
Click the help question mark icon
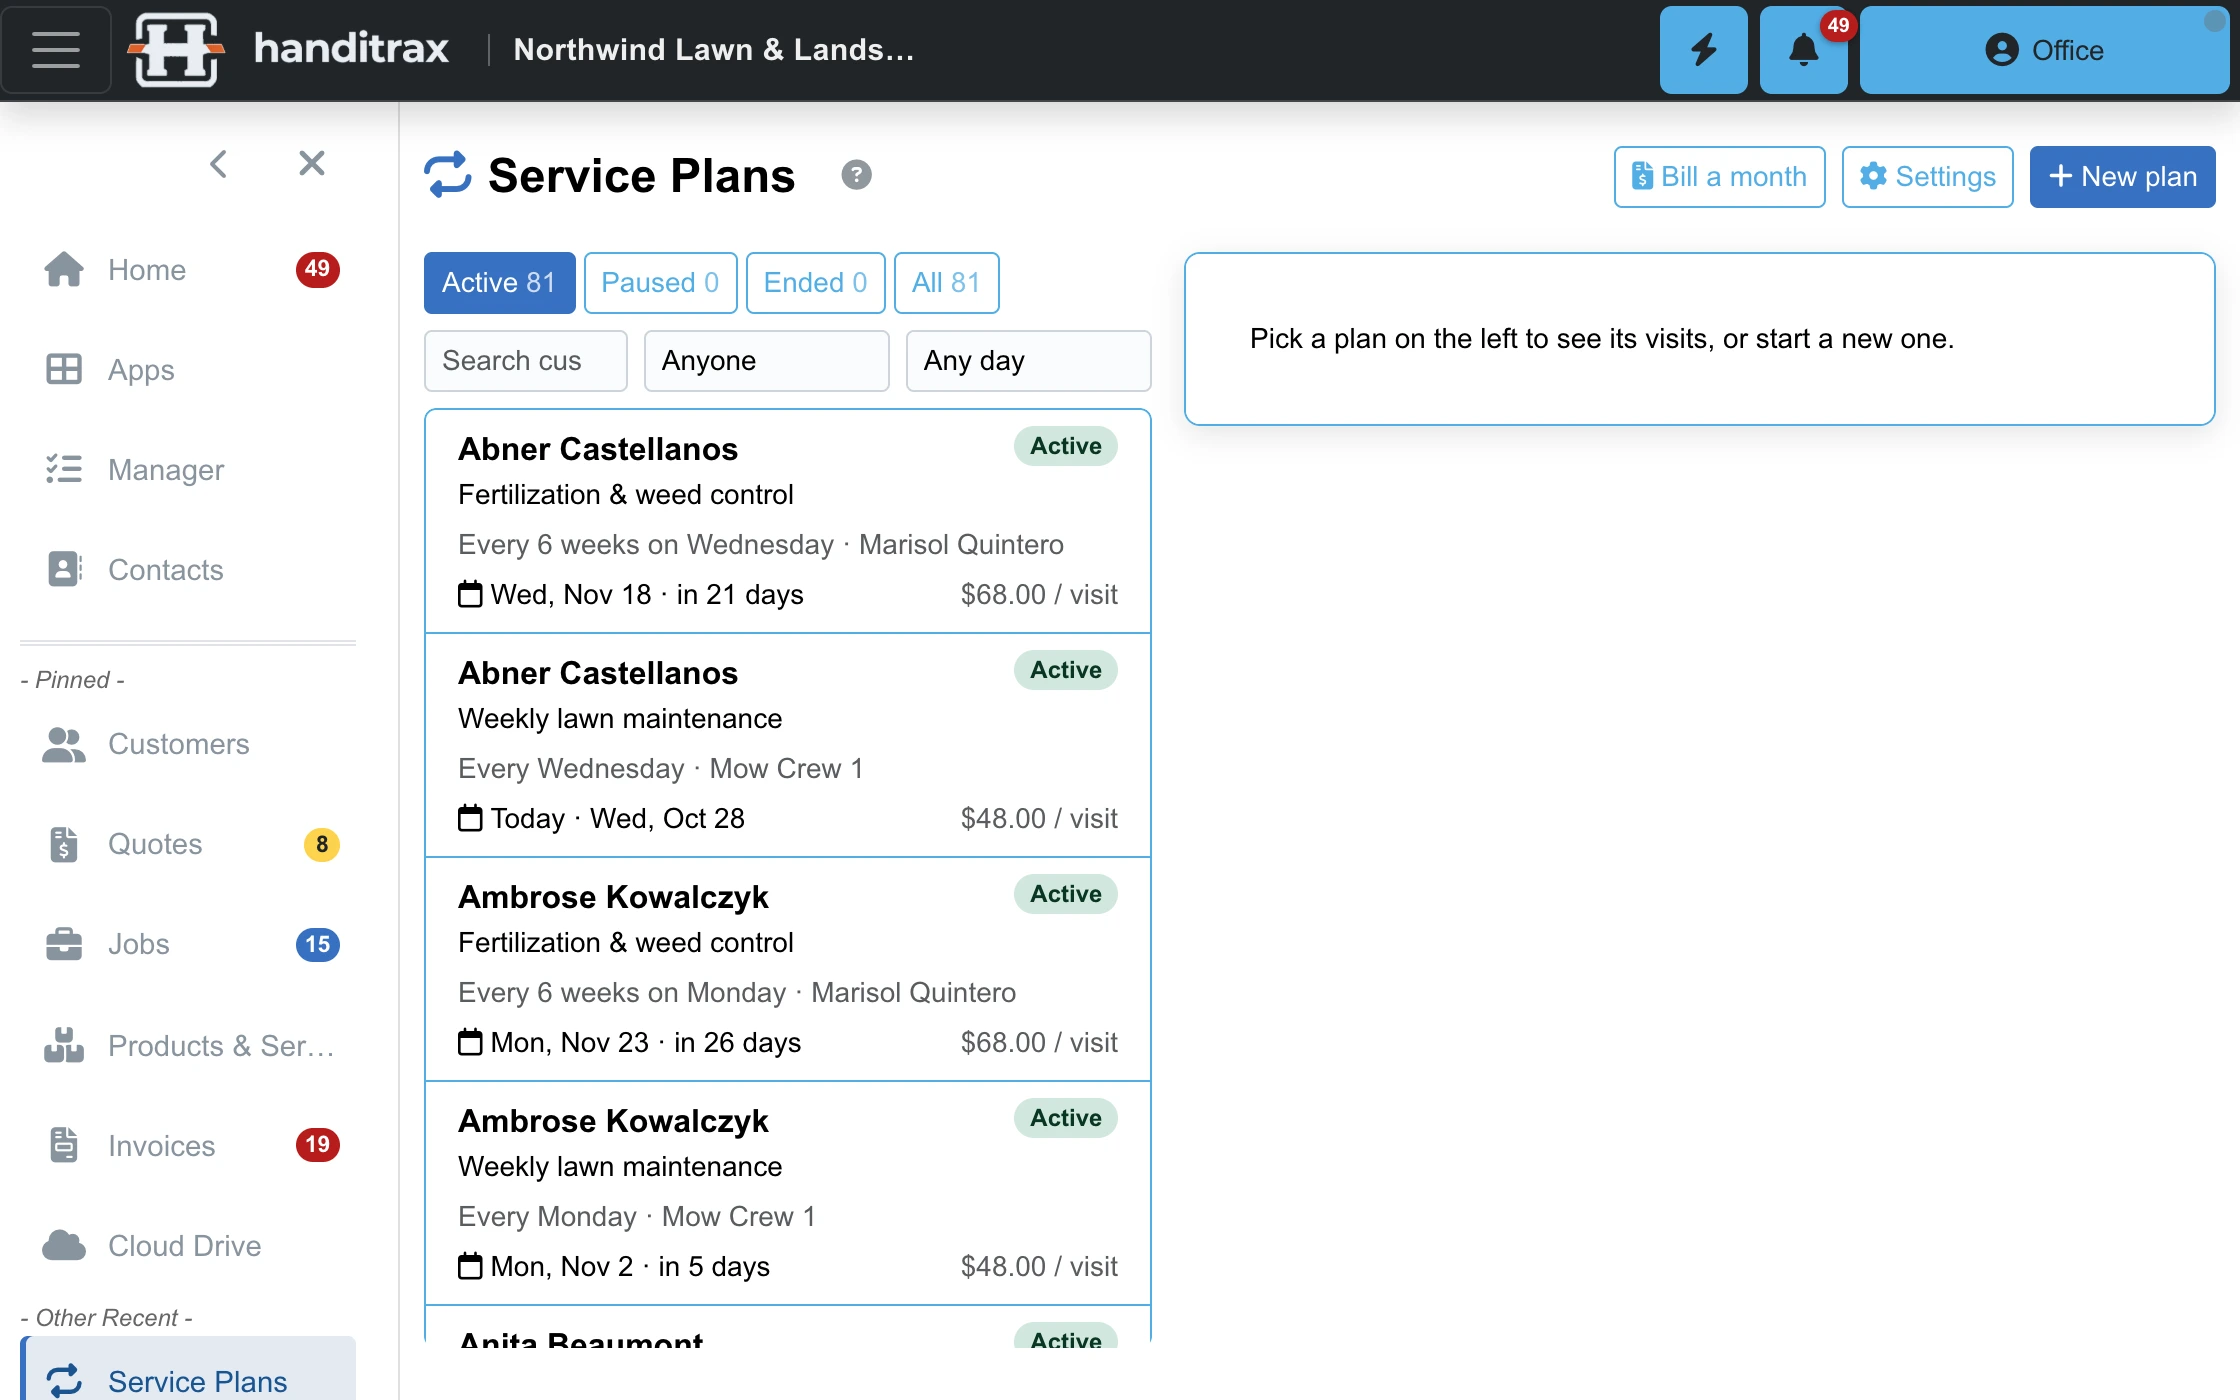[856, 175]
